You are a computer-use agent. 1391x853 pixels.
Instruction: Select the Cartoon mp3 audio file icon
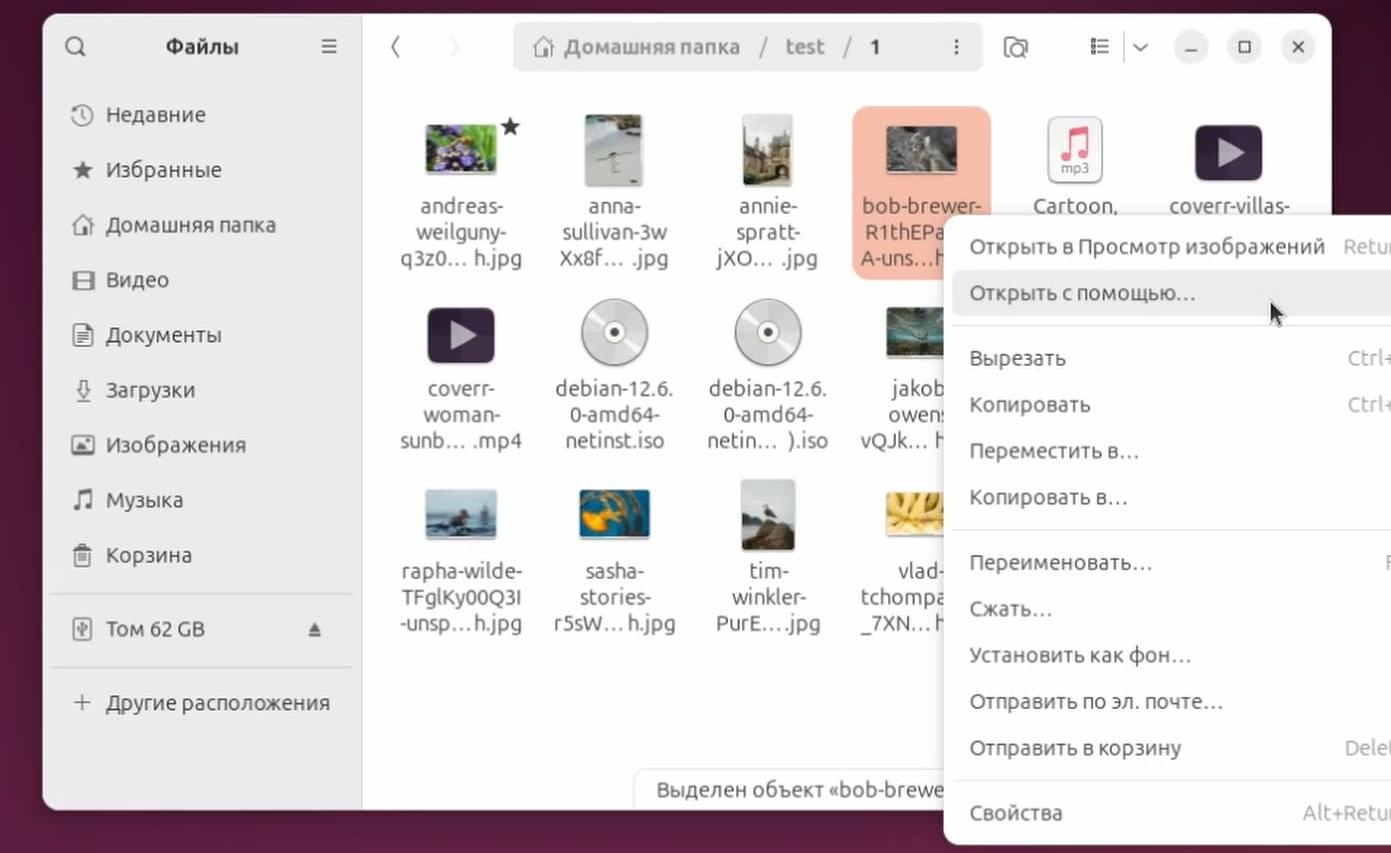[x=1075, y=150]
